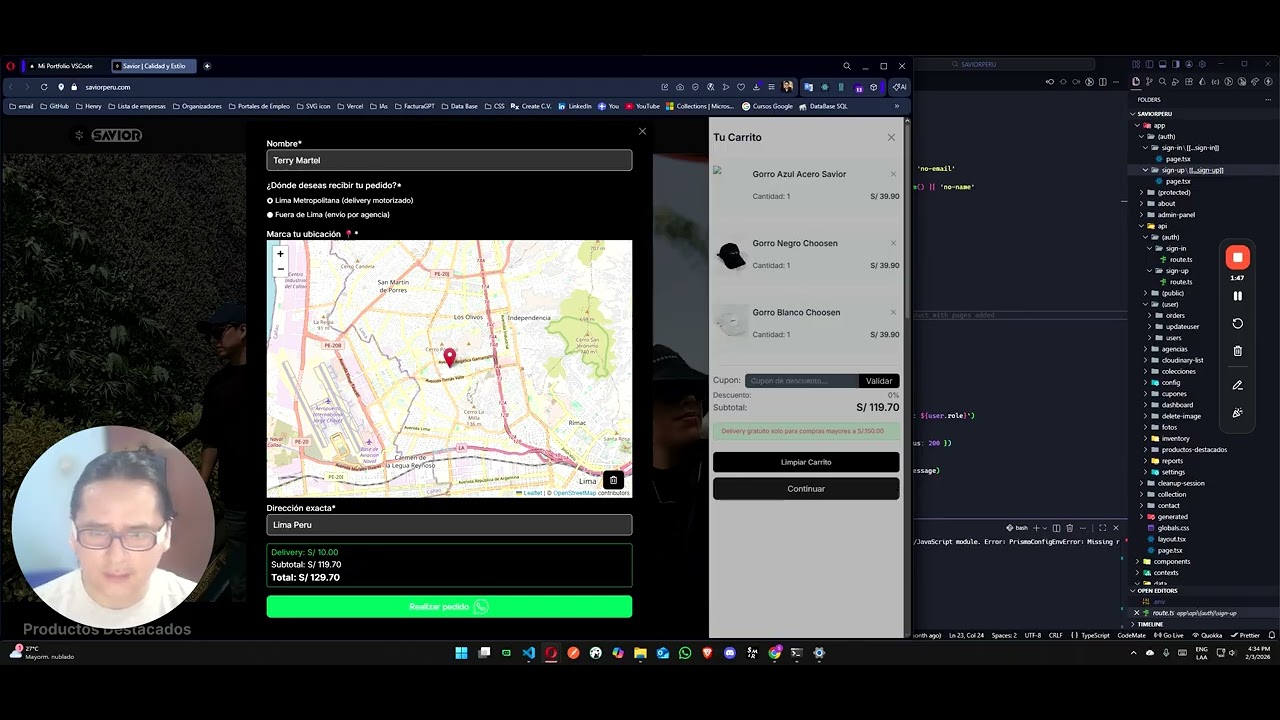Open the OpenStreetMap contributors link

click(x=574, y=493)
